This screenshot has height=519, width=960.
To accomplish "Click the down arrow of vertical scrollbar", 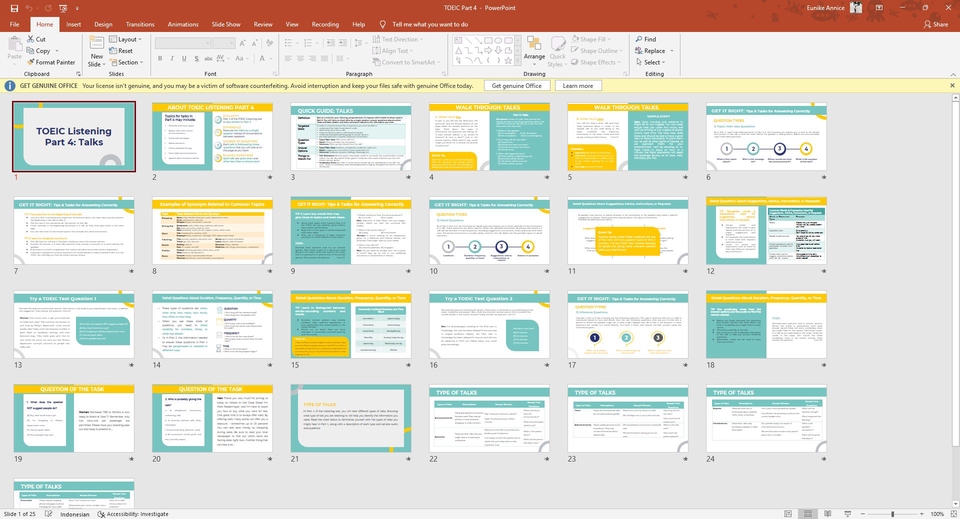I will coord(956,504).
